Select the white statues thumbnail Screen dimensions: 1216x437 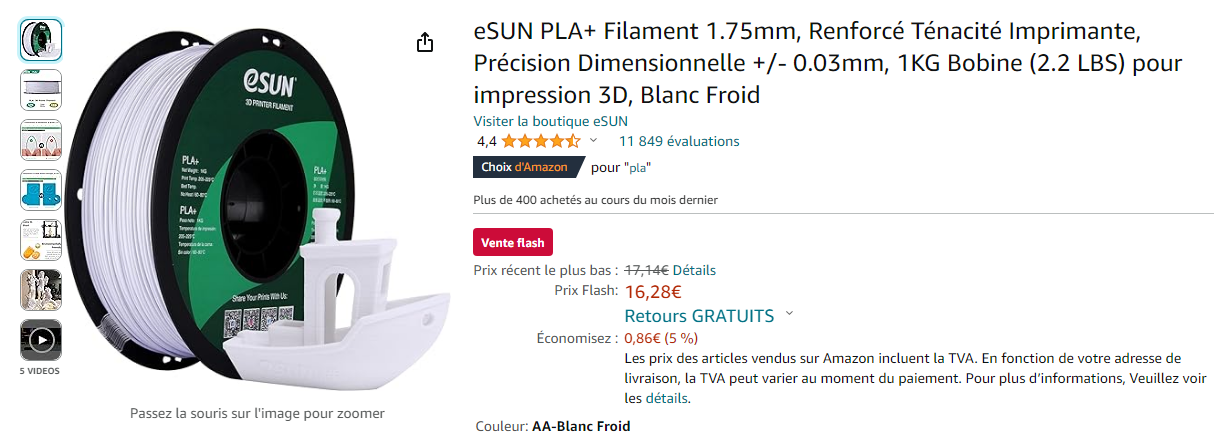click(41, 289)
